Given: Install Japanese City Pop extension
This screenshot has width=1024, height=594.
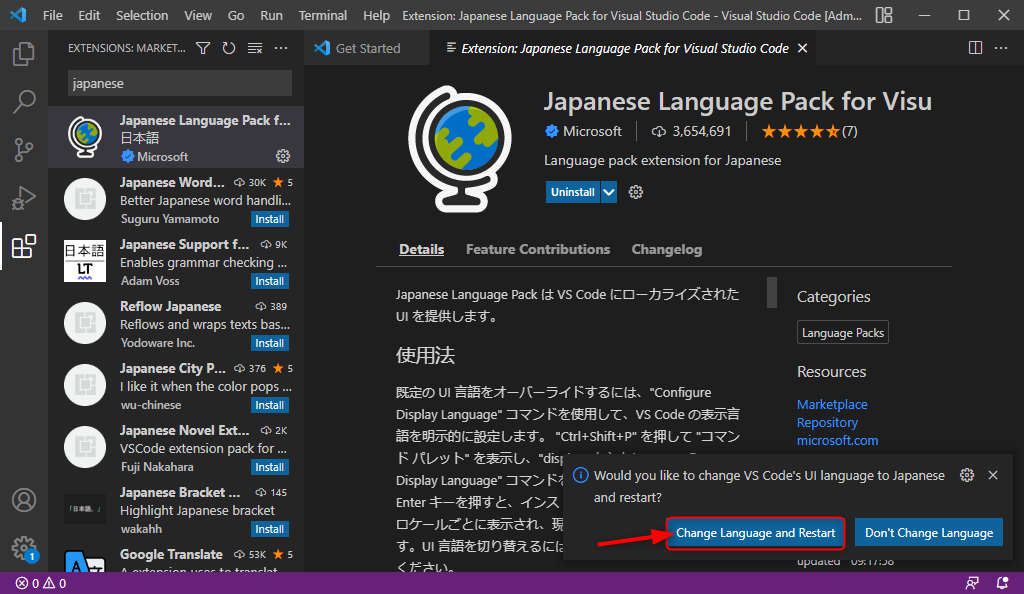Looking at the screenshot, I should [270, 405].
